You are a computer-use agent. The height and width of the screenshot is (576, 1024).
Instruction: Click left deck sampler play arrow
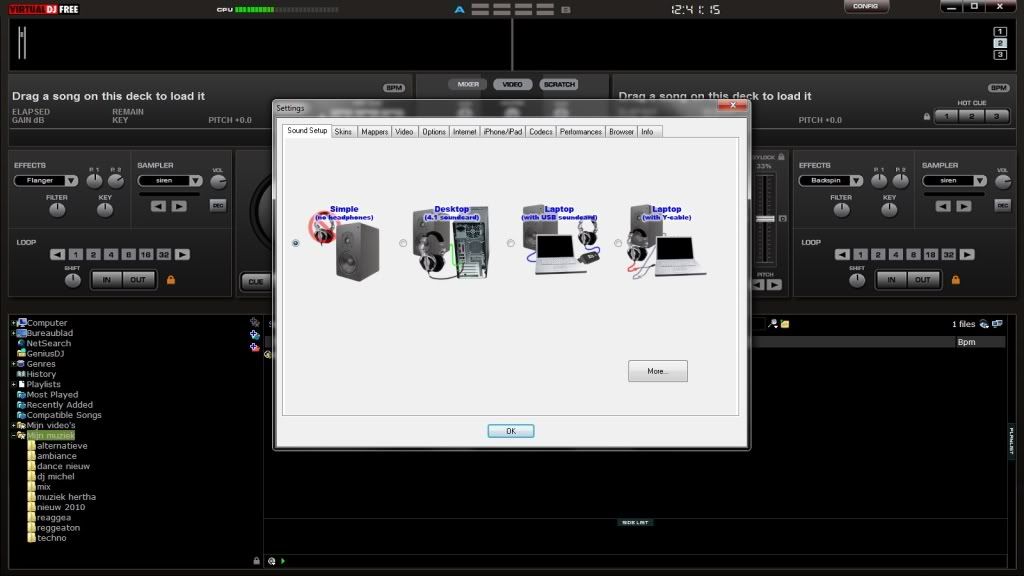pyautogui.click(x=179, y=206)
